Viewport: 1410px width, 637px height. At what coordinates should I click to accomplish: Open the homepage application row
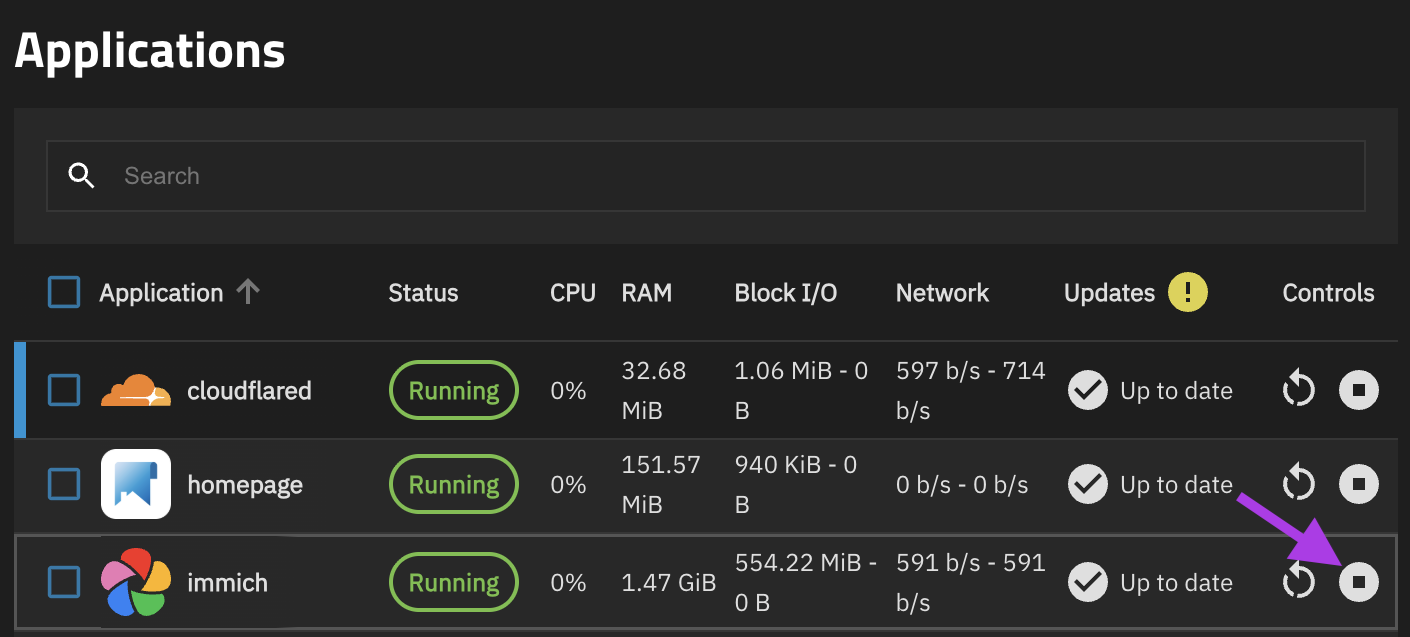(245, 485)
